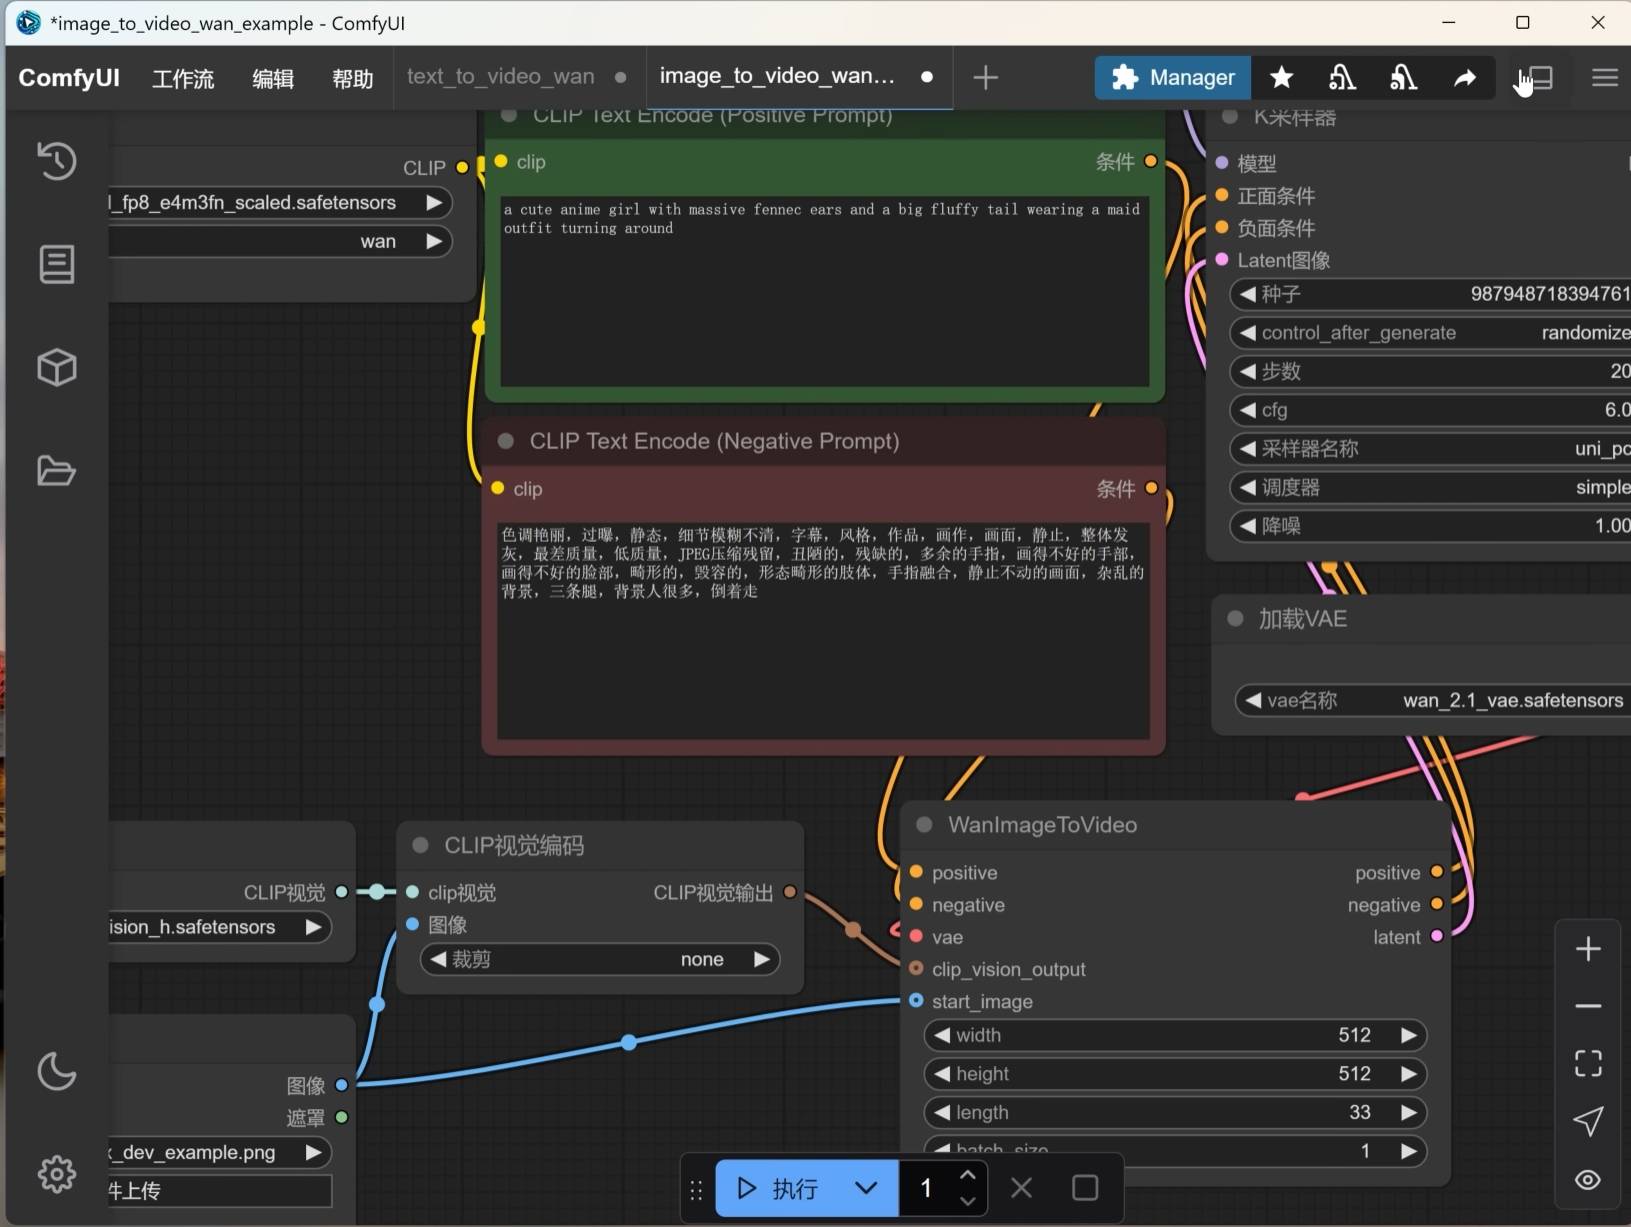The height and width of the screenshot is (1227, 1631).
Task: Zoom out the canvas with minus
Action: tap(1588, 1006)
